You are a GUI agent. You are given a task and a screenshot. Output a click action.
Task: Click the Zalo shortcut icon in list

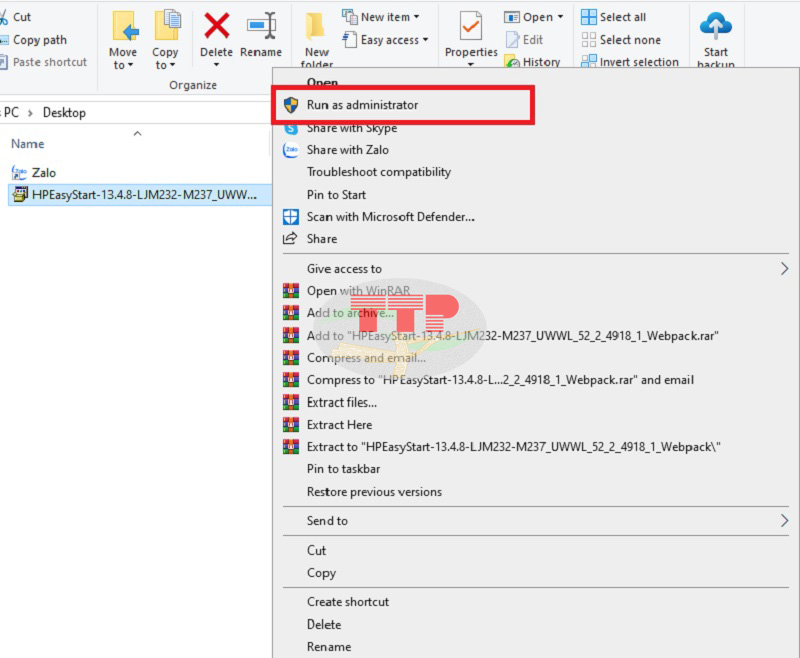[x=19, y=173]
